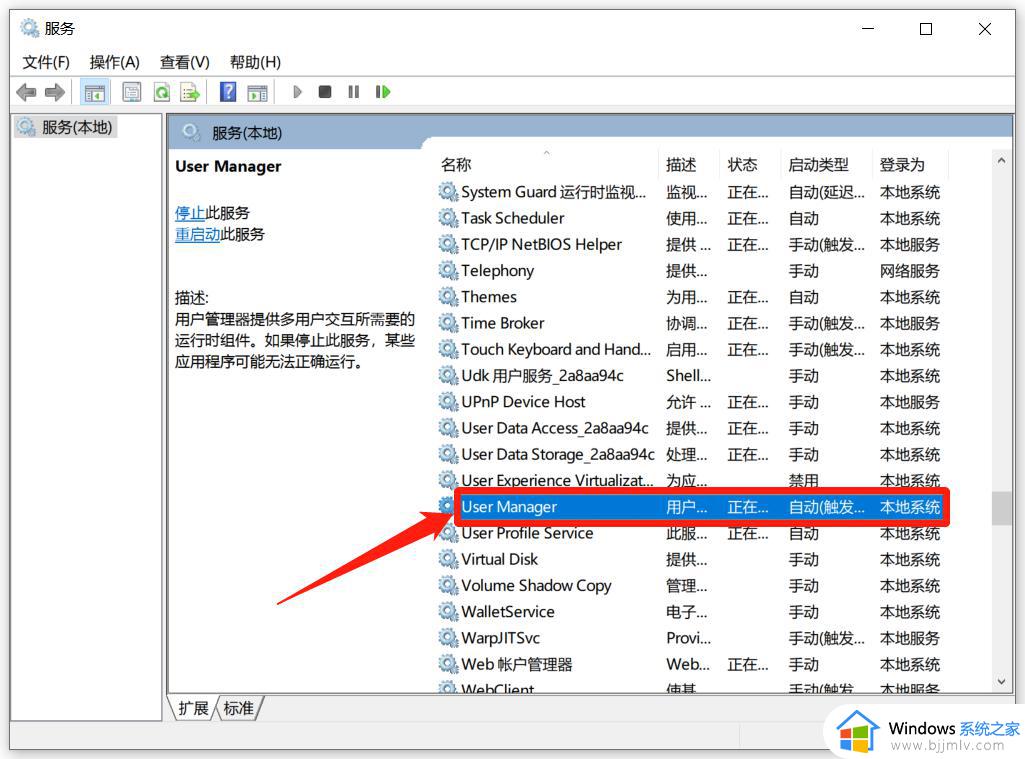Click the scrollbar up arrow
This screenshot has height=759, width=1025.
pyautogui.click(x=1001, y=160)
